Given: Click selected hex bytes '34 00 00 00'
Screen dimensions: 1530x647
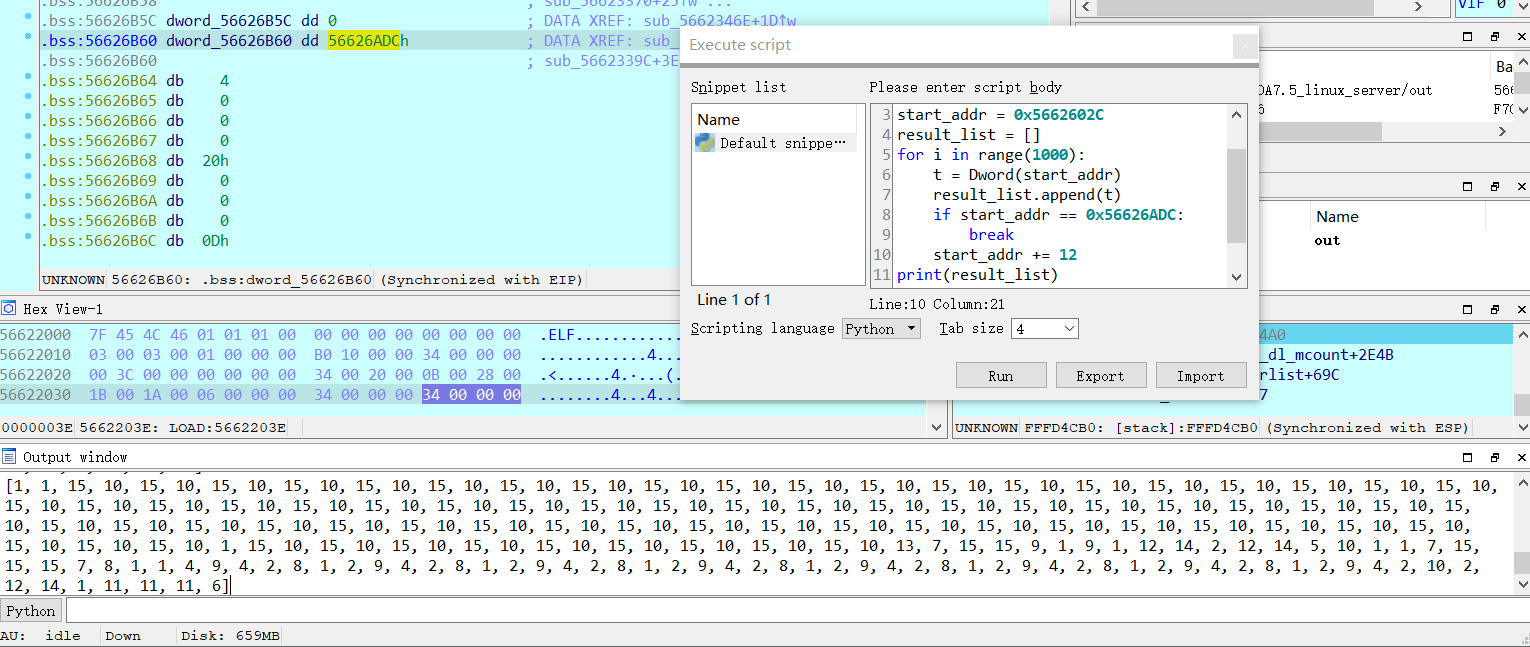Looking at the screenshot, I should [x=471, y=395].
